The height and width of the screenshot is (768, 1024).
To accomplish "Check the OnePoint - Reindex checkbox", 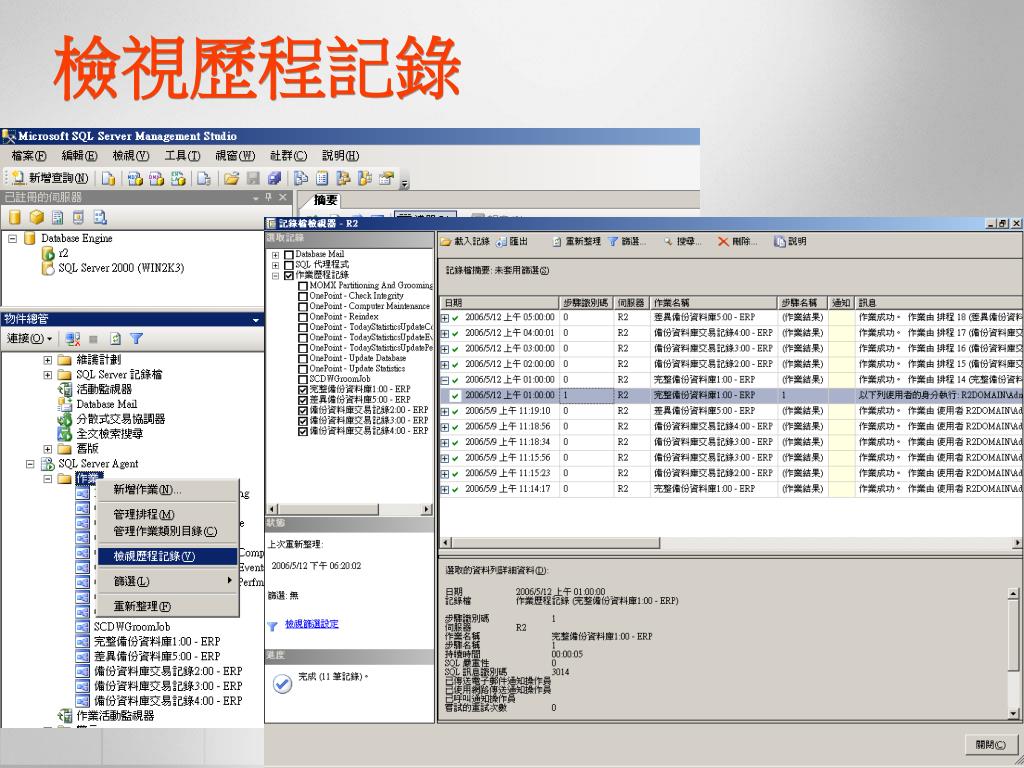I will tap(302, 317).
